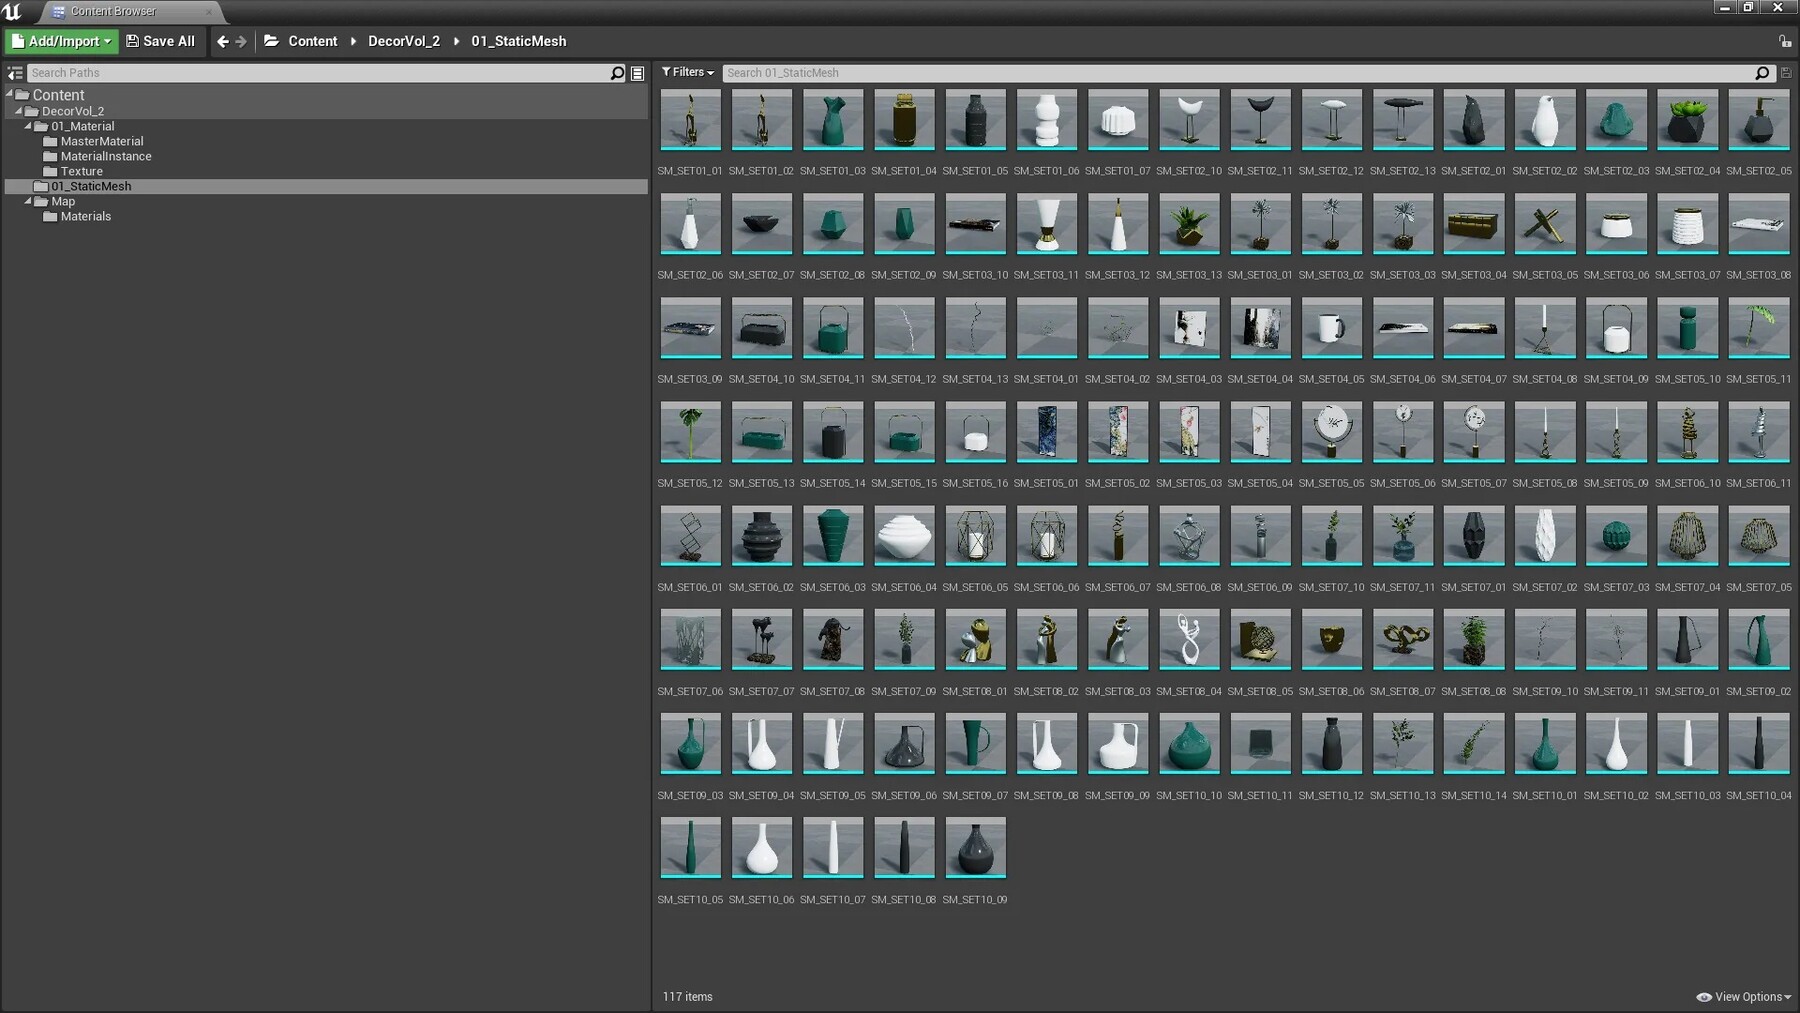Toggle the sources panel icon
Image resolution: width=1800 pixels, height=1013 pixels.
14,72
